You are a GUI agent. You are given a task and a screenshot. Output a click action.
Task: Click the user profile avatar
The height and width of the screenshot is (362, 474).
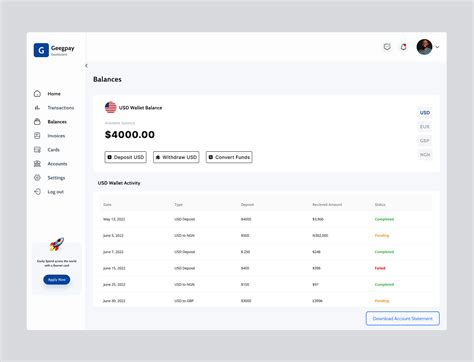pos(424,47)
